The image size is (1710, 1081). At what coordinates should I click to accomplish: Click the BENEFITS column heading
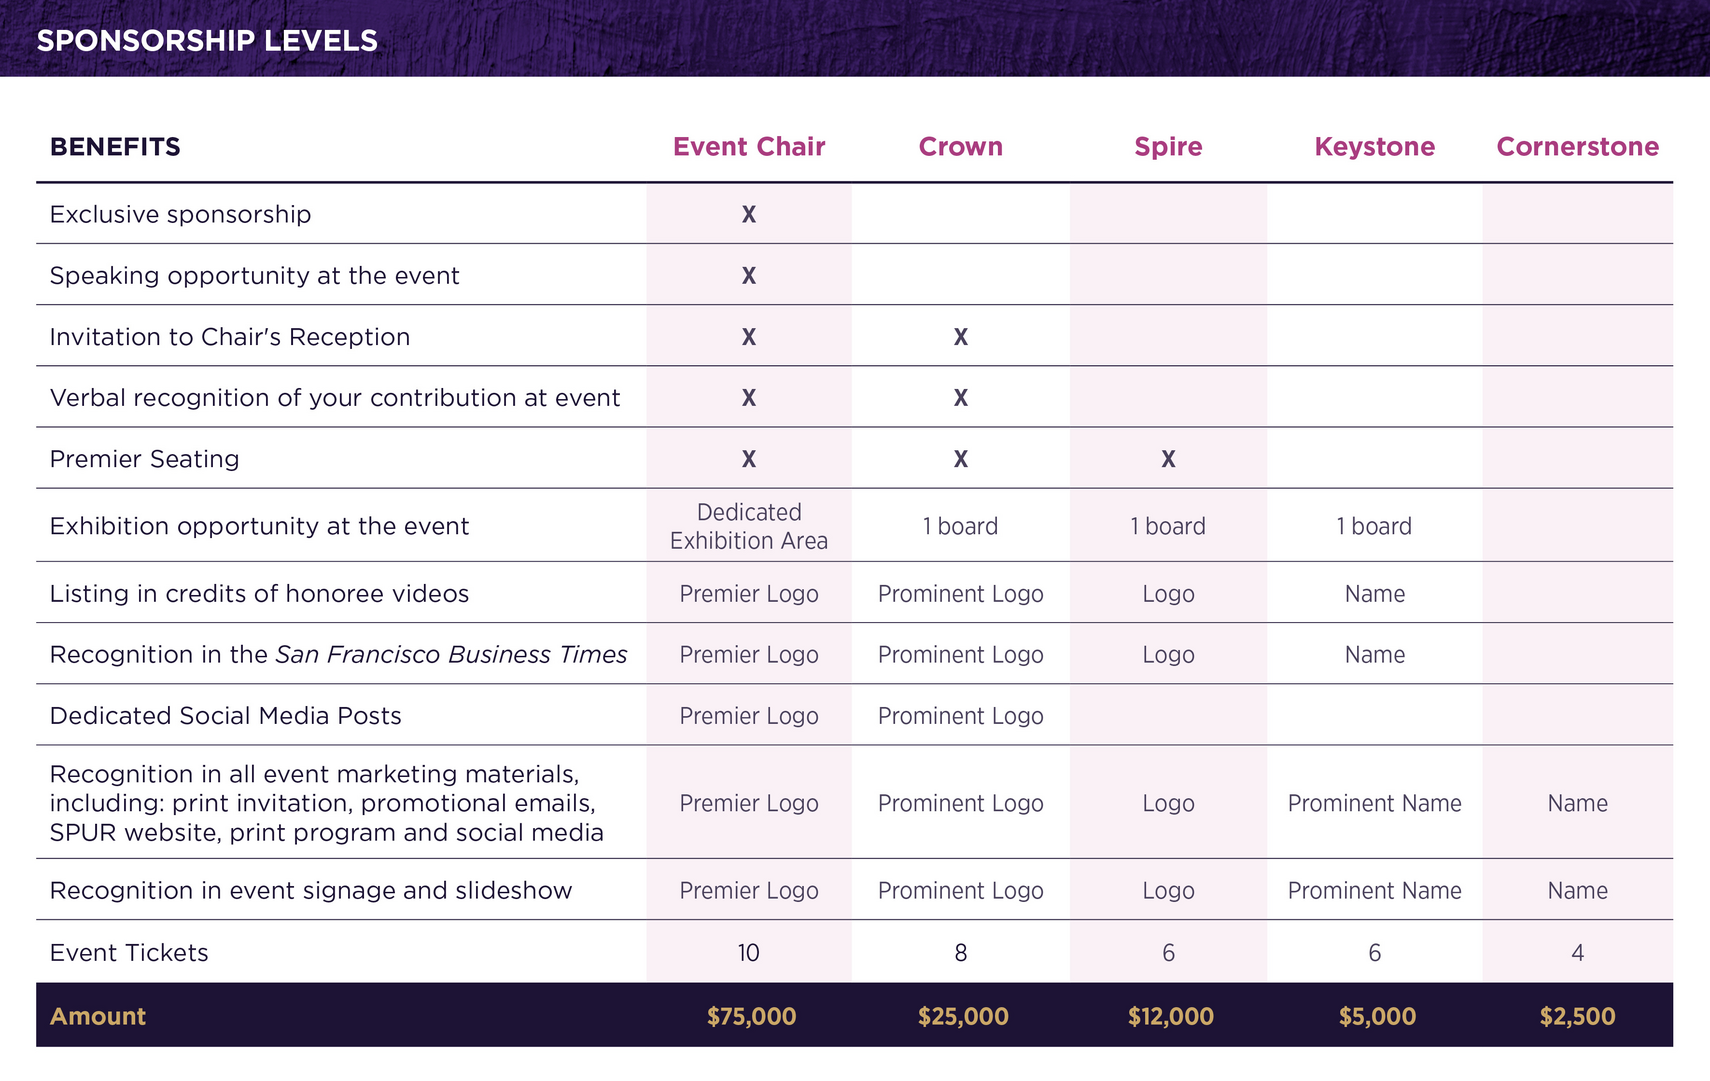[115, 147]
